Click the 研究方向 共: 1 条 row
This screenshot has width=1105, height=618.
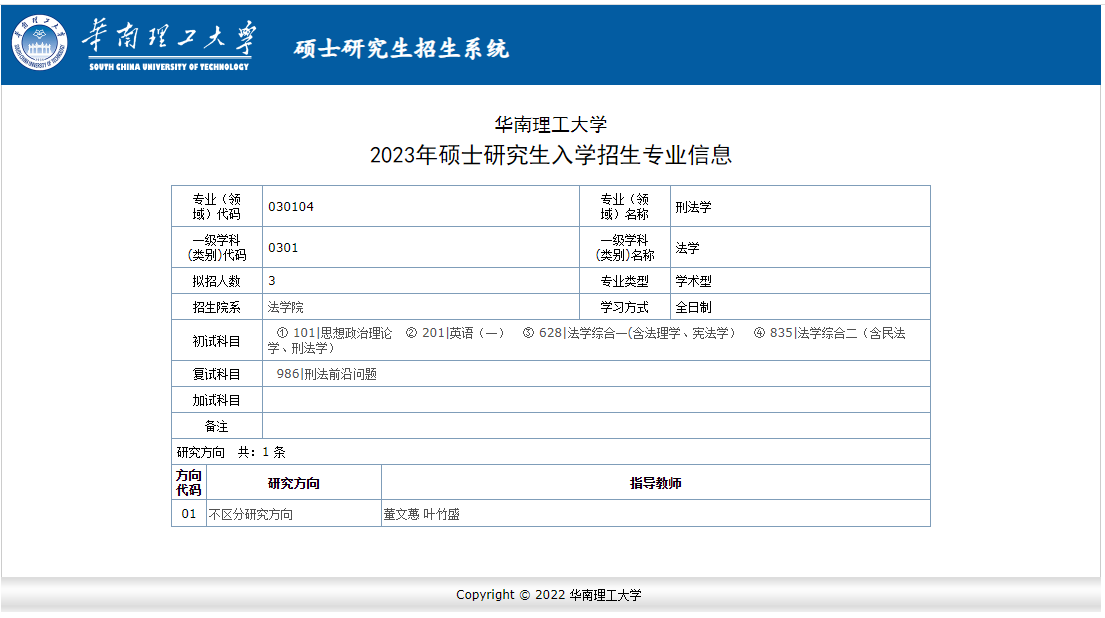pos(550,452)
